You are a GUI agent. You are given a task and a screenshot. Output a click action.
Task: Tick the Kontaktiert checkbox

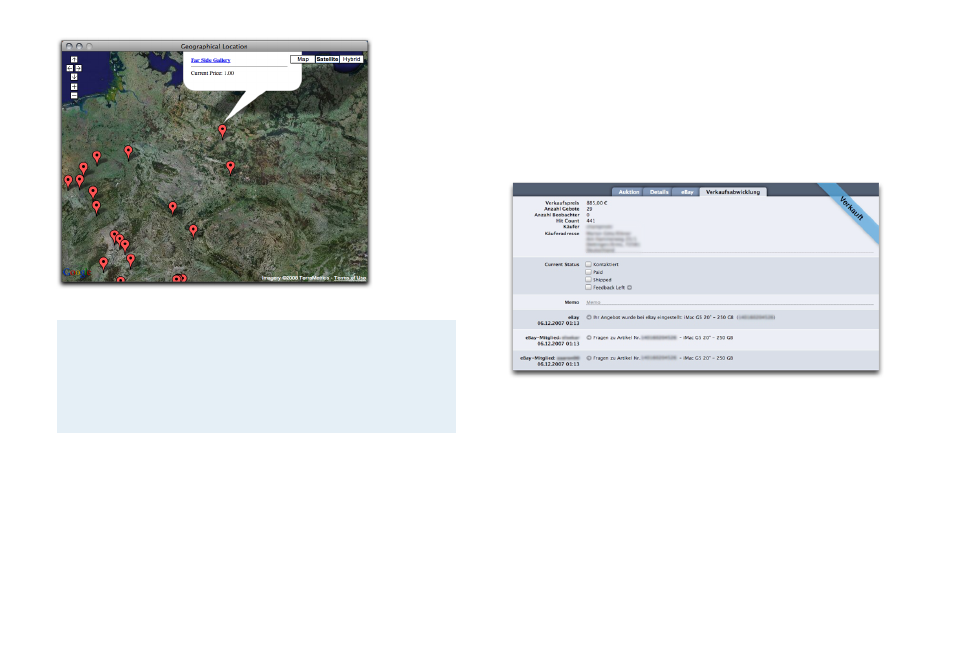tap(588, 264)
